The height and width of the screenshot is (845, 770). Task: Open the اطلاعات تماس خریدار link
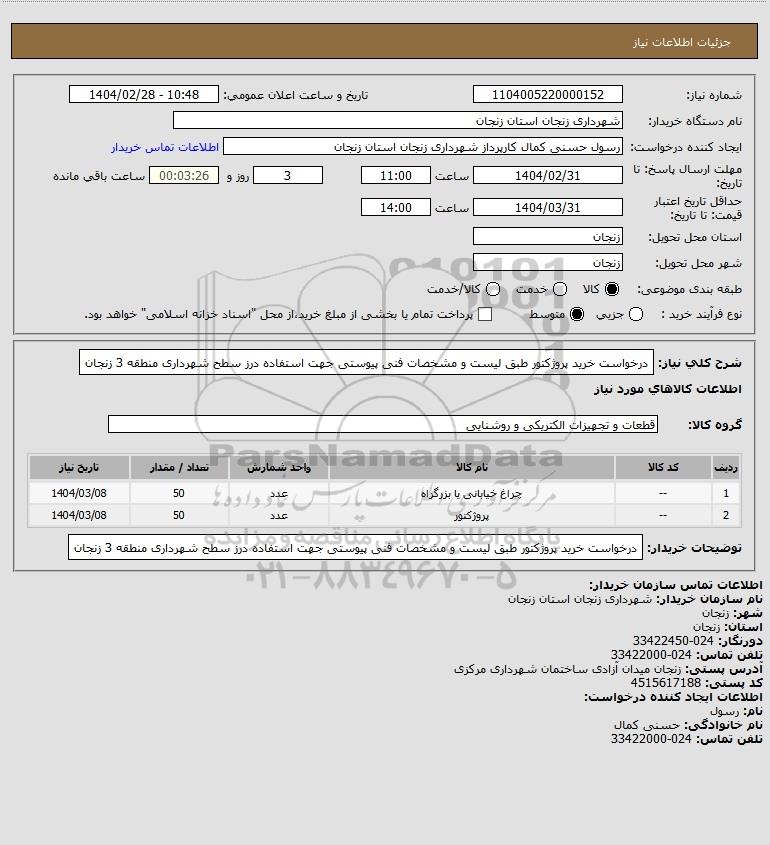point(165,147)
